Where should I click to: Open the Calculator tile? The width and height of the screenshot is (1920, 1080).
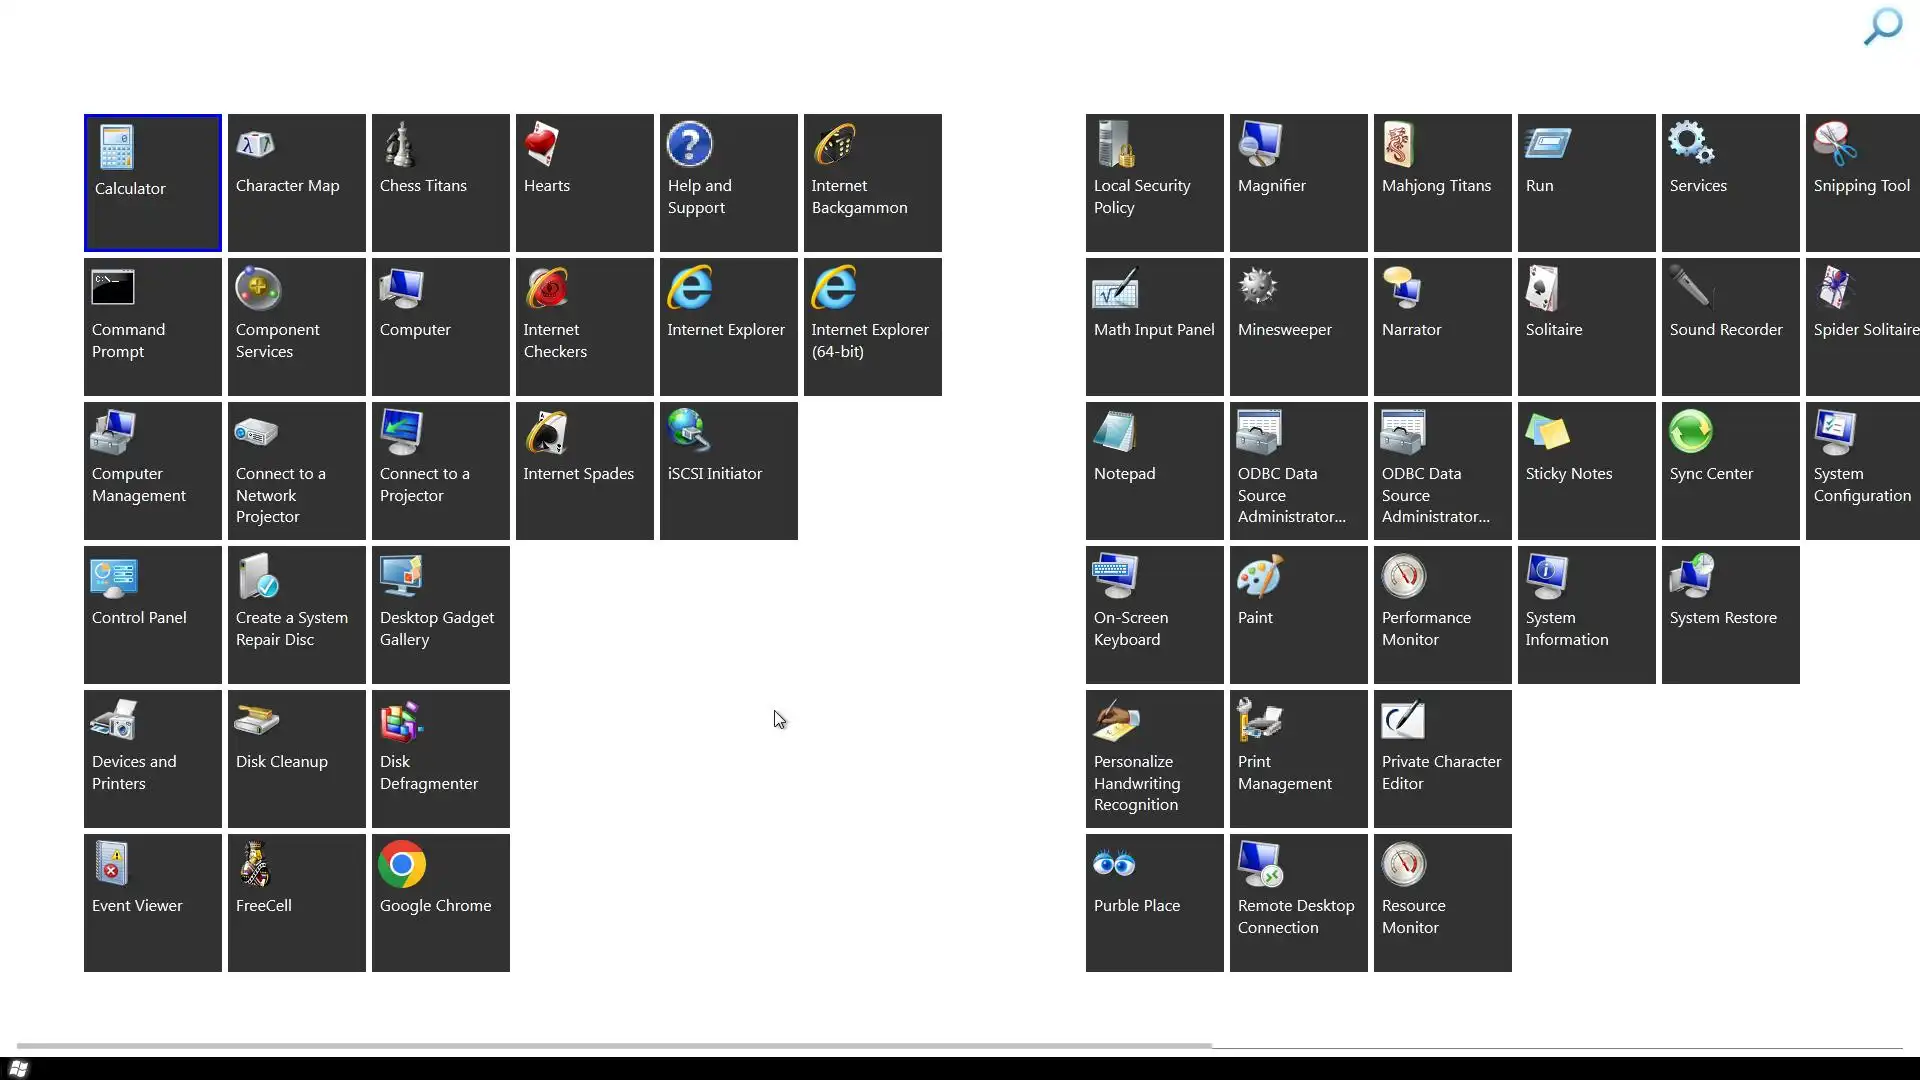tap(152, 182)
